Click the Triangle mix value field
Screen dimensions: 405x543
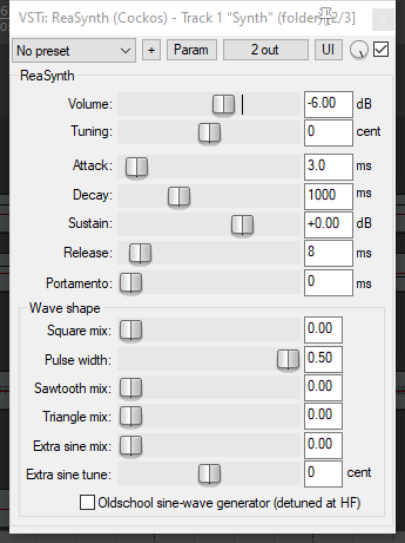point(323,416)
